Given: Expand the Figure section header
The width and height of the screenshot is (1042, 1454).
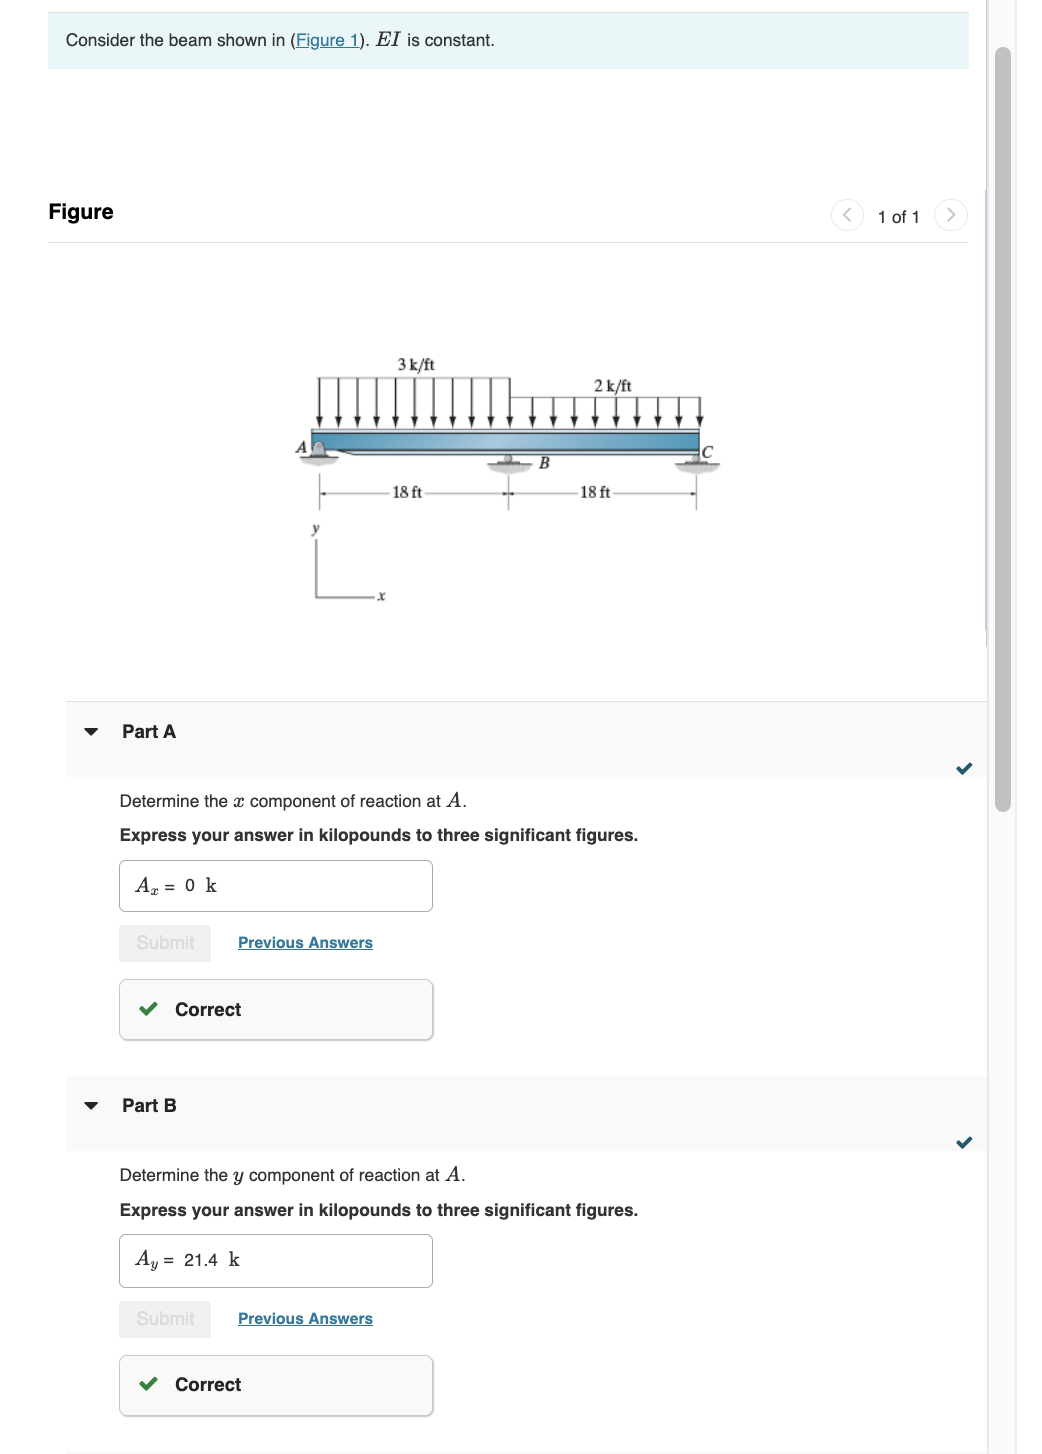Looking at the screenshot, I should point(82,212).
